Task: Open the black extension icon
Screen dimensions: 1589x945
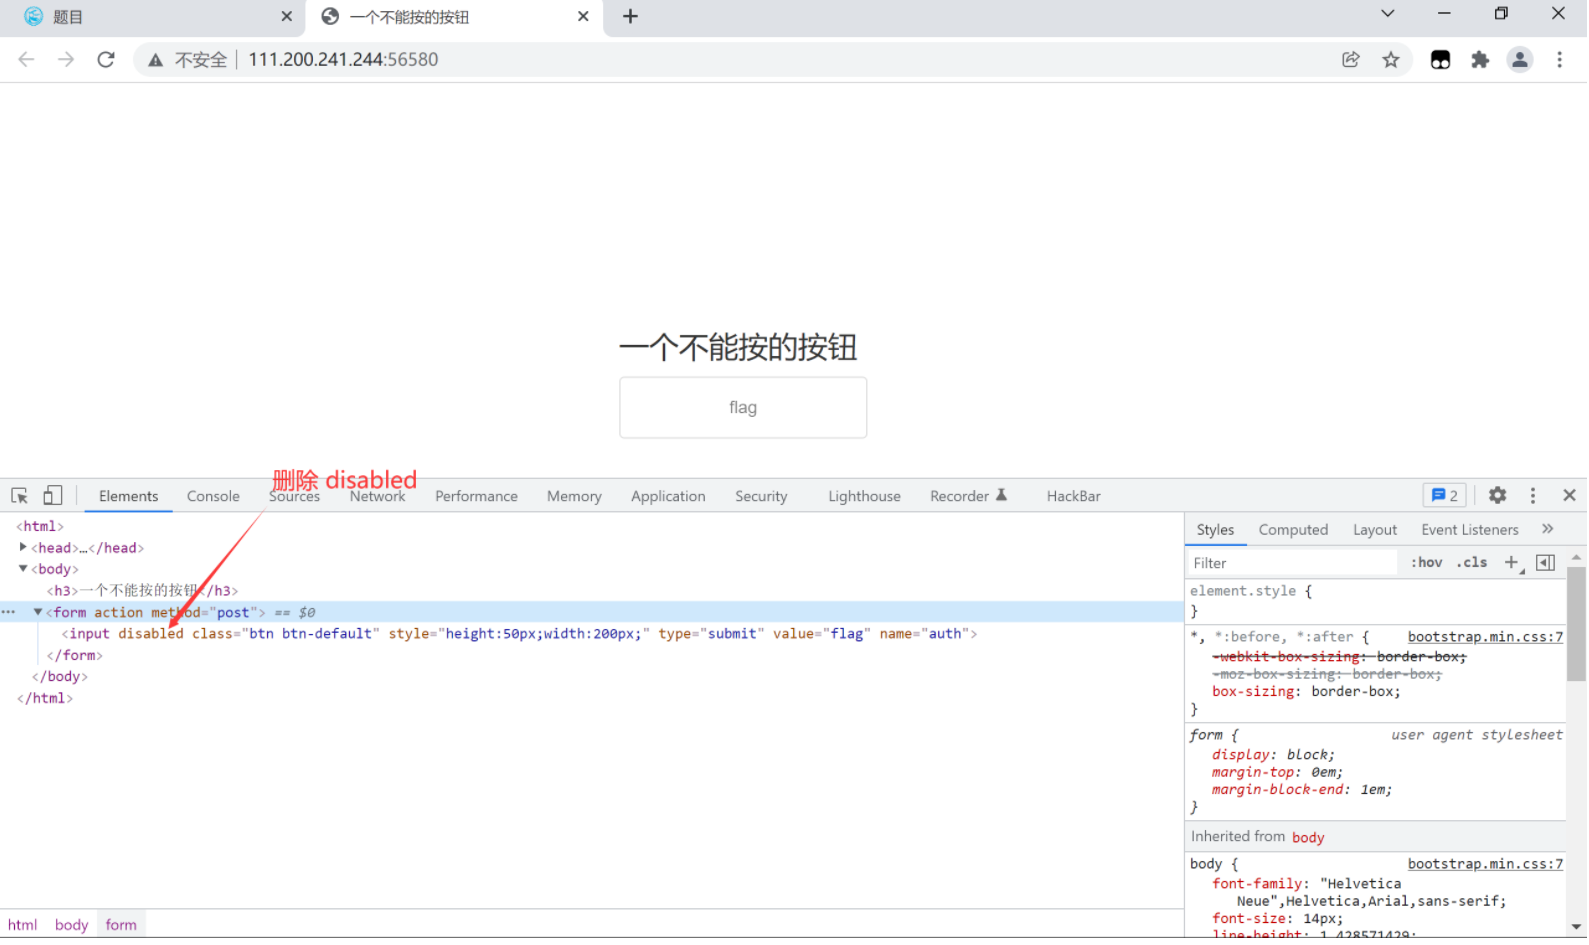Action: [x=1441, y=60]
